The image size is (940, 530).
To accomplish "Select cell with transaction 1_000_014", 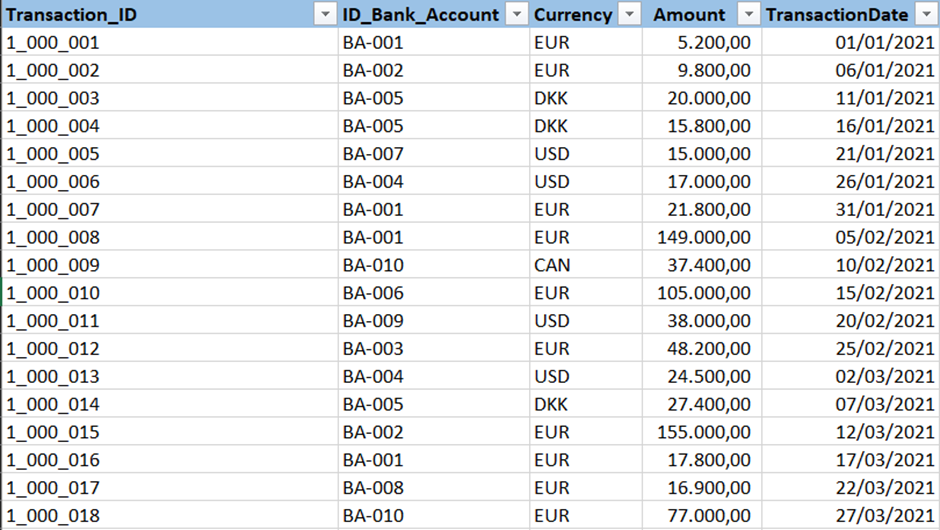I will (170, 404).
